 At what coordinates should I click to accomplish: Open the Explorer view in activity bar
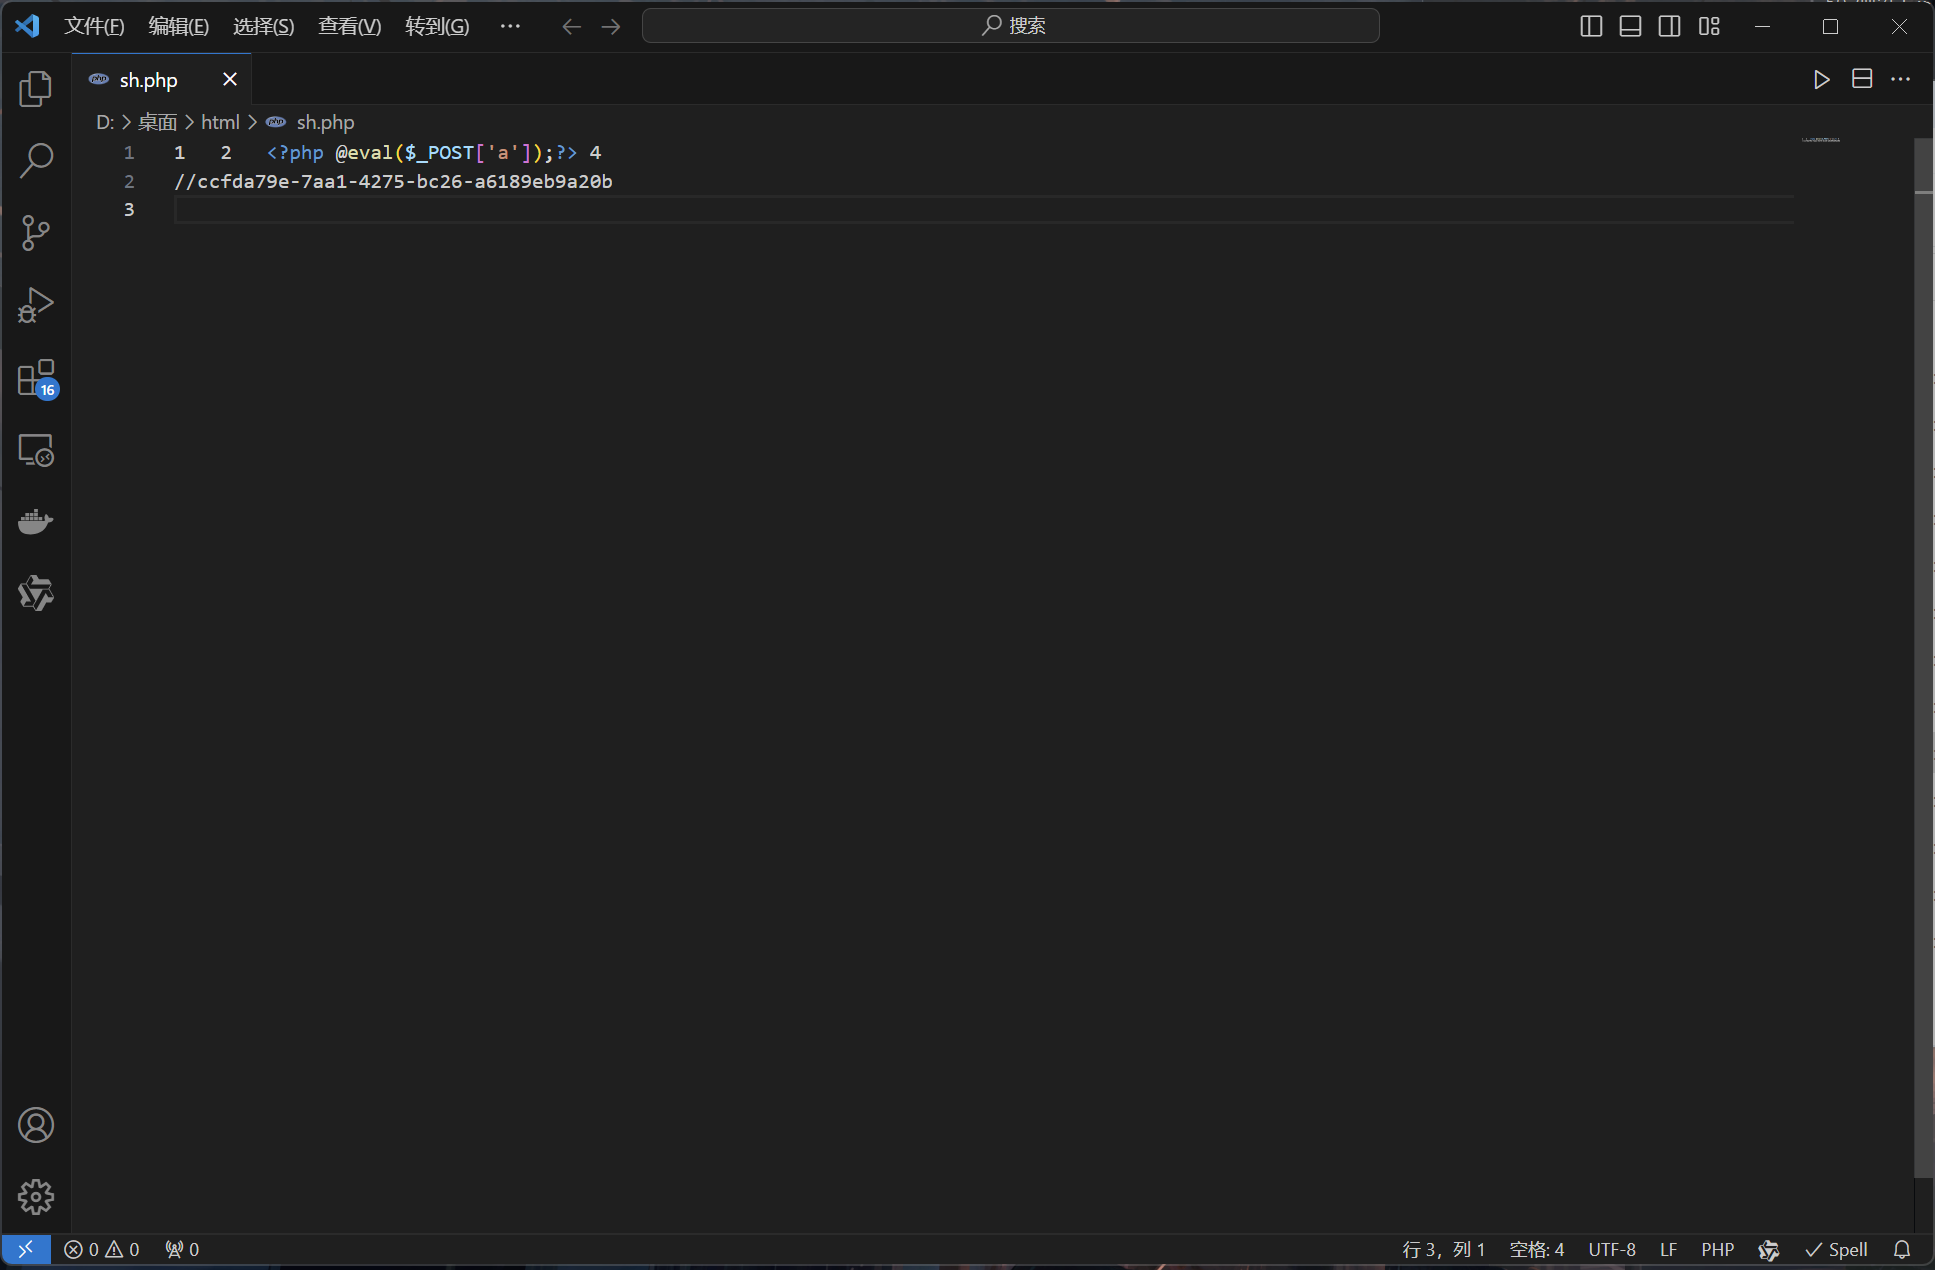[36, 89]
